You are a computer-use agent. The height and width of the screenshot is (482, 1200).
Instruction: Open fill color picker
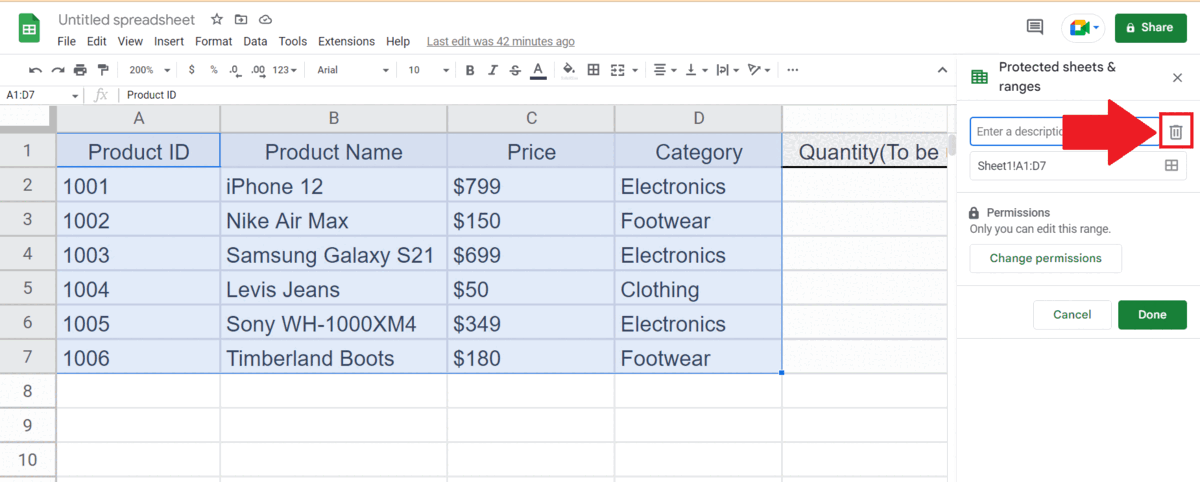click(x=569, y=70)
